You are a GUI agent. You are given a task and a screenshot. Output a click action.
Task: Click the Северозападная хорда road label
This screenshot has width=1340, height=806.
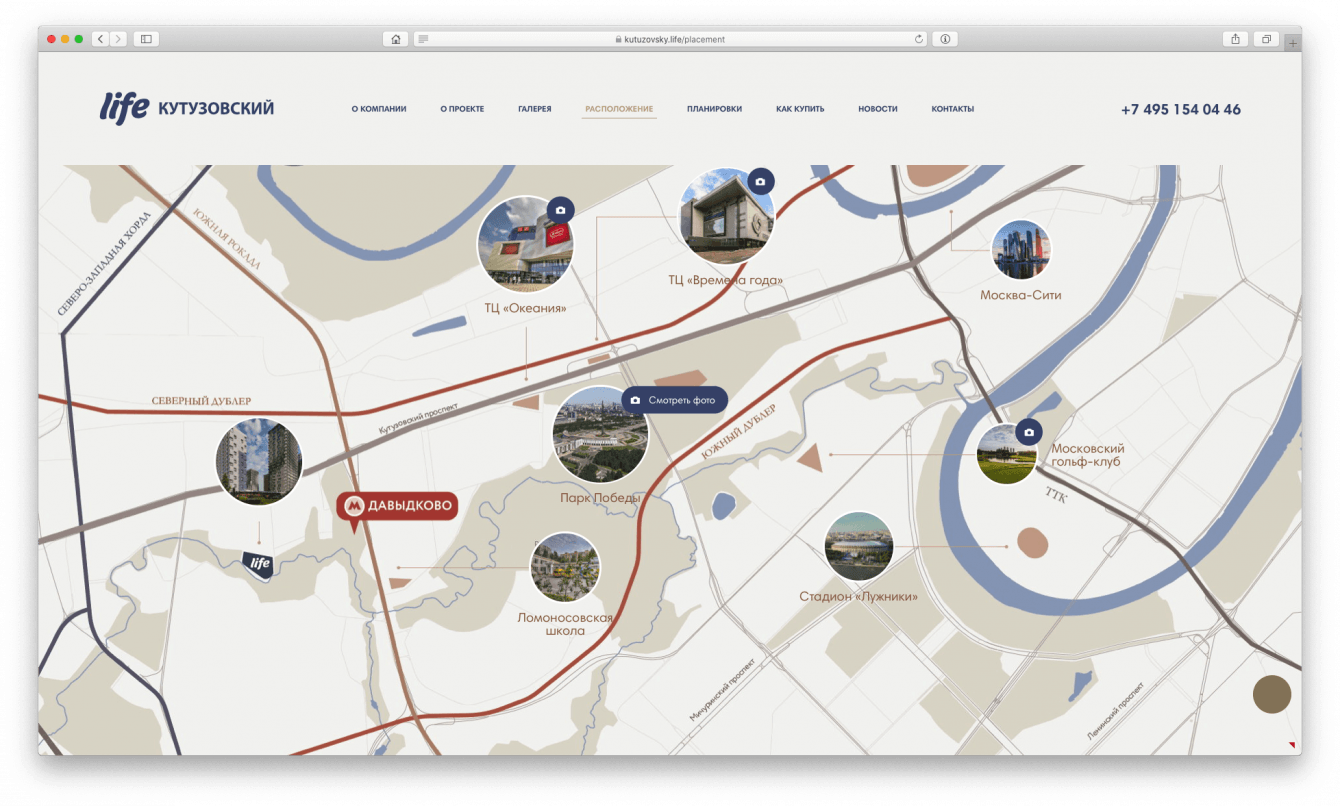point(104,264)
